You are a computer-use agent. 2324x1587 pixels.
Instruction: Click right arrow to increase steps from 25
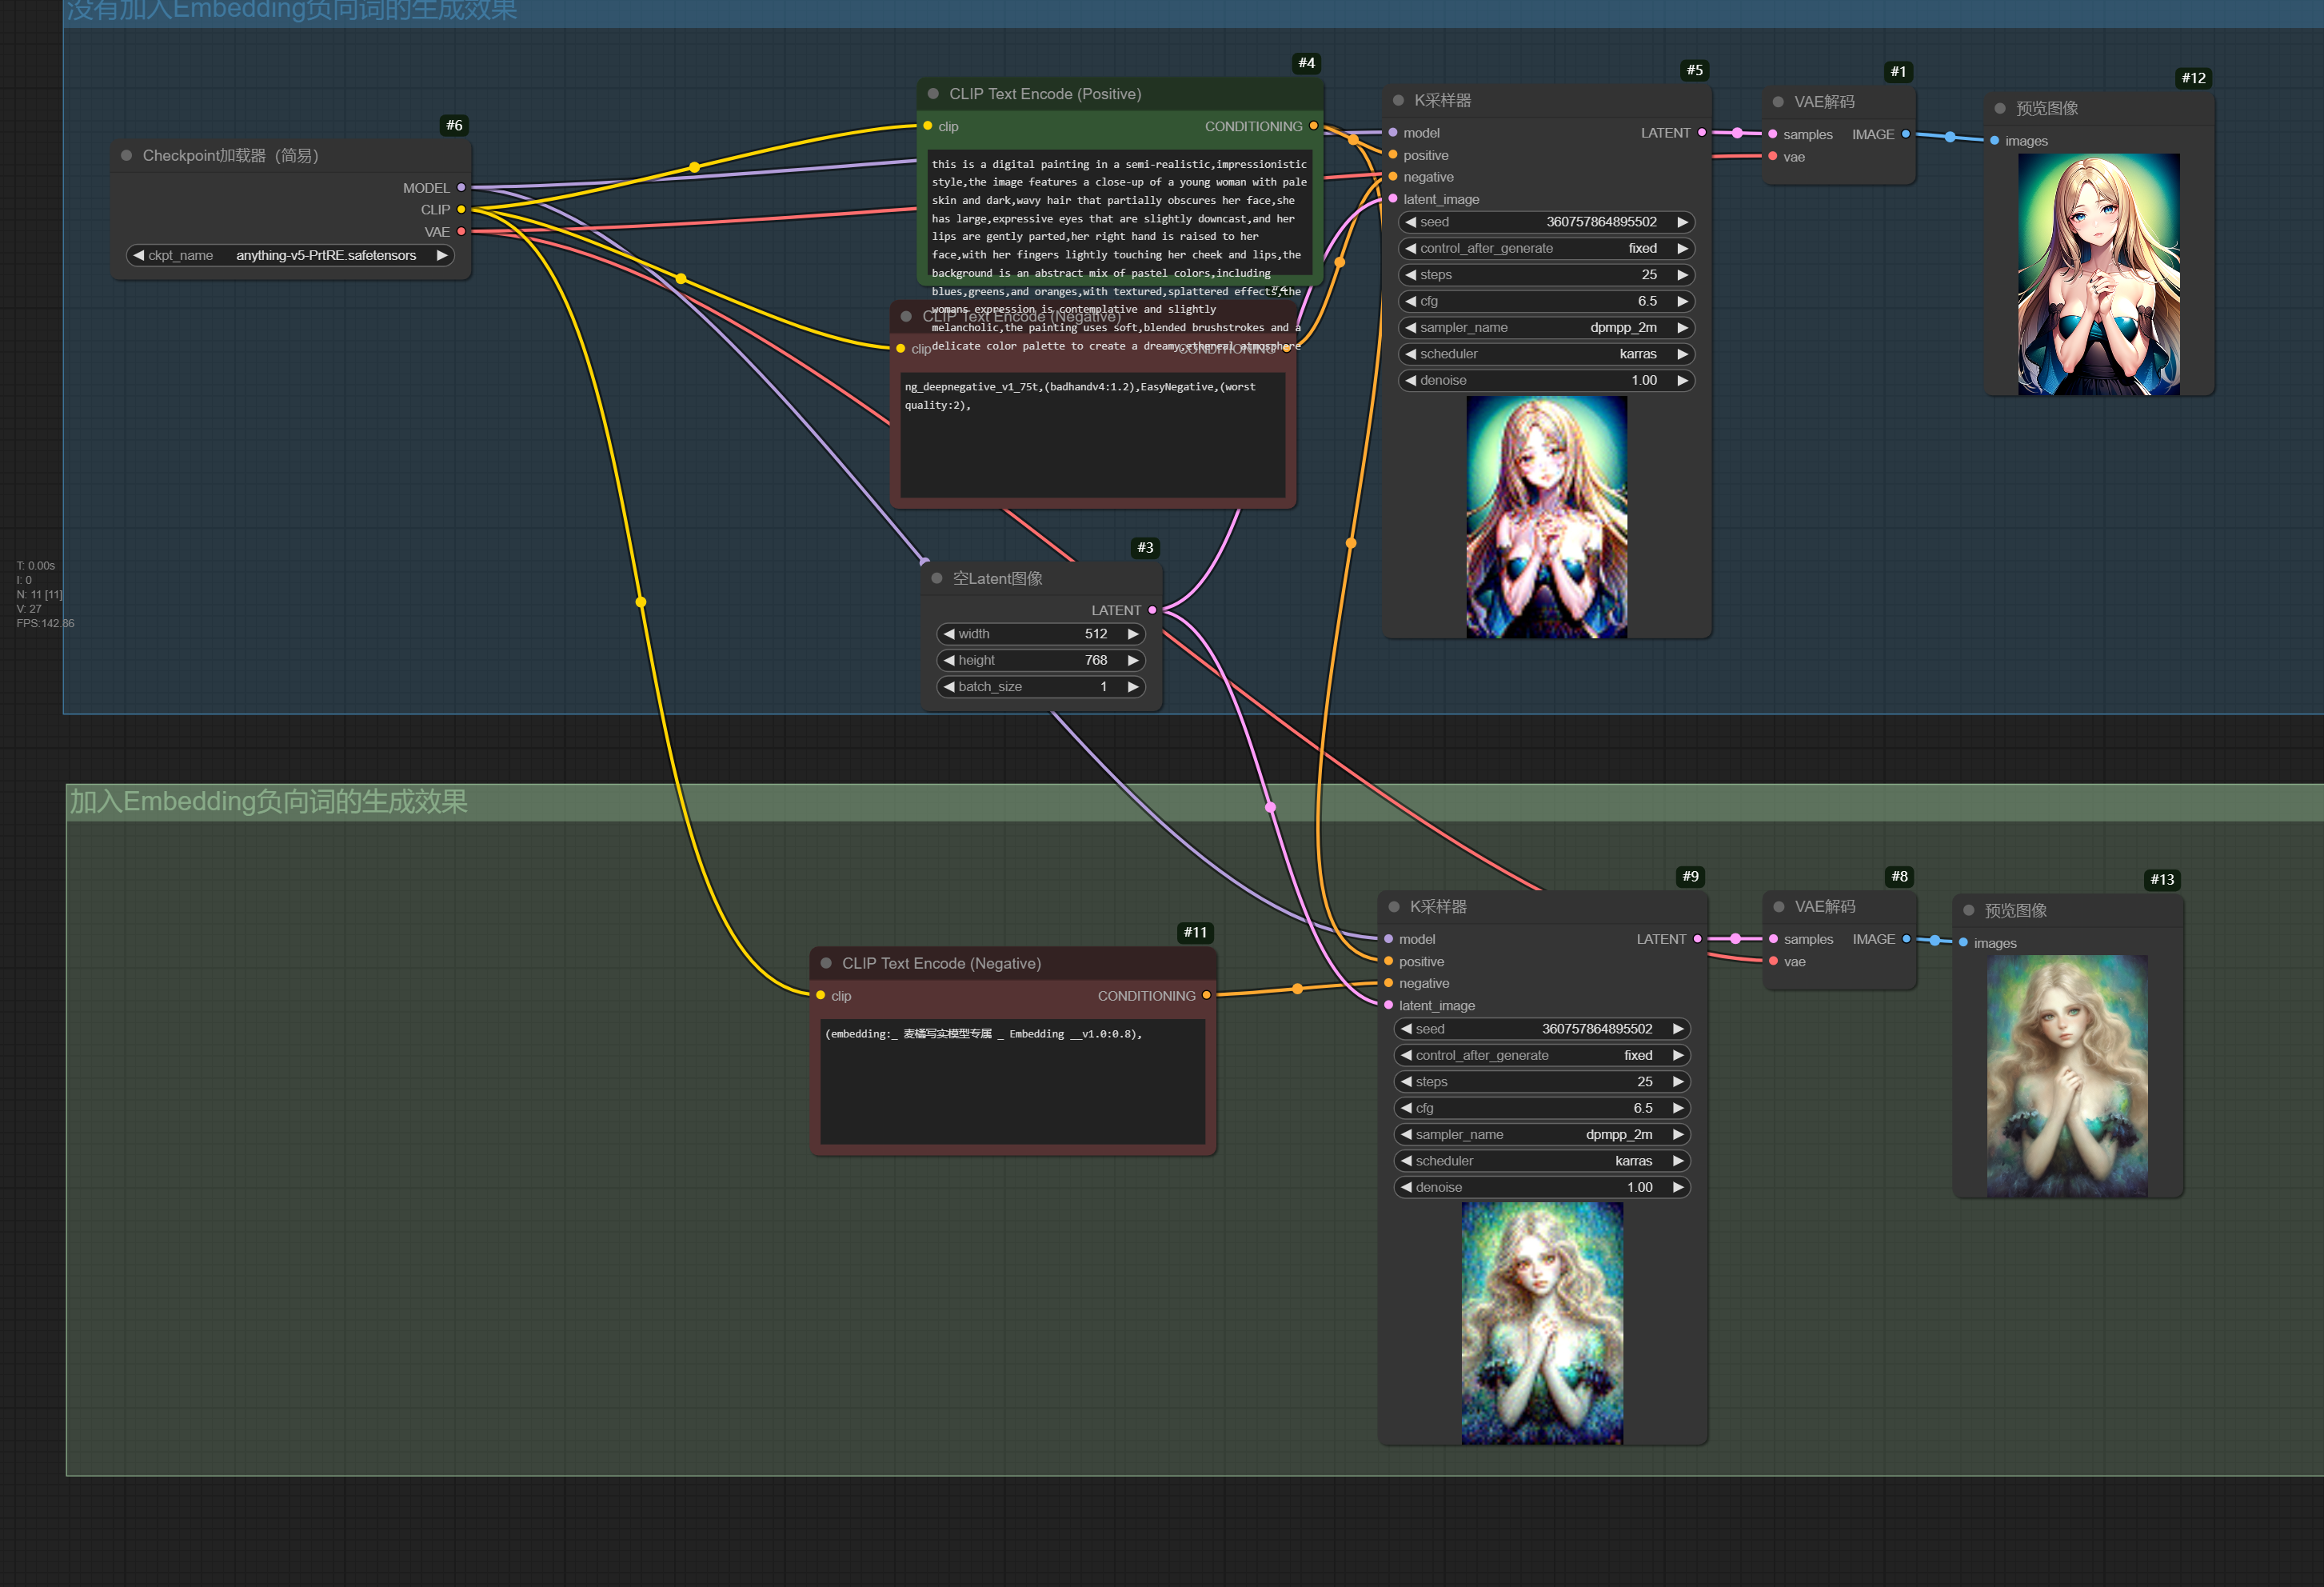1684,274
